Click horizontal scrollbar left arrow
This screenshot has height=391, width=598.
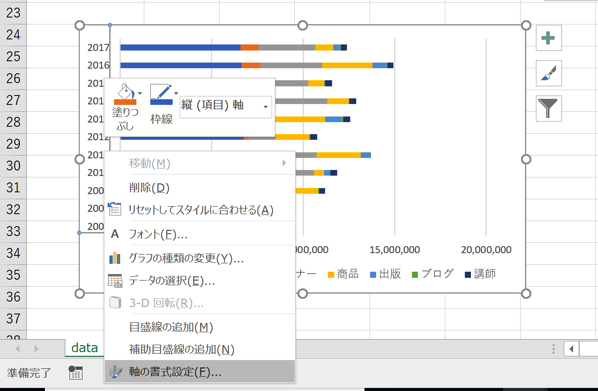(571, 349)
